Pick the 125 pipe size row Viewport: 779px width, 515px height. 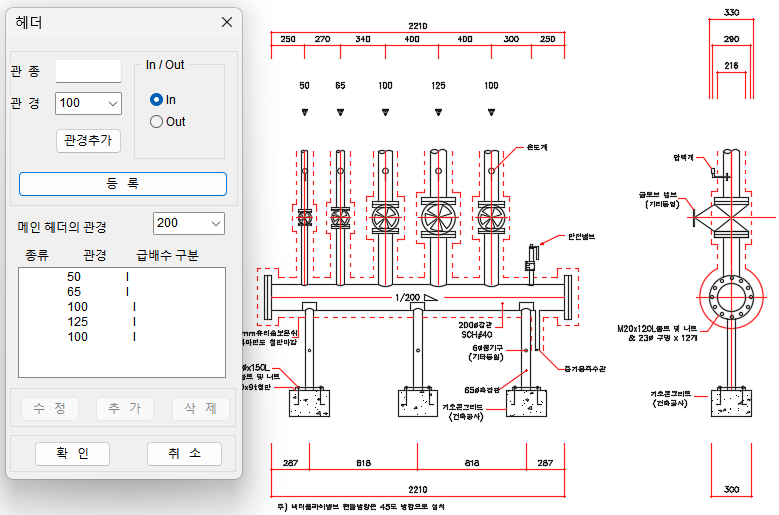(77, 322)
